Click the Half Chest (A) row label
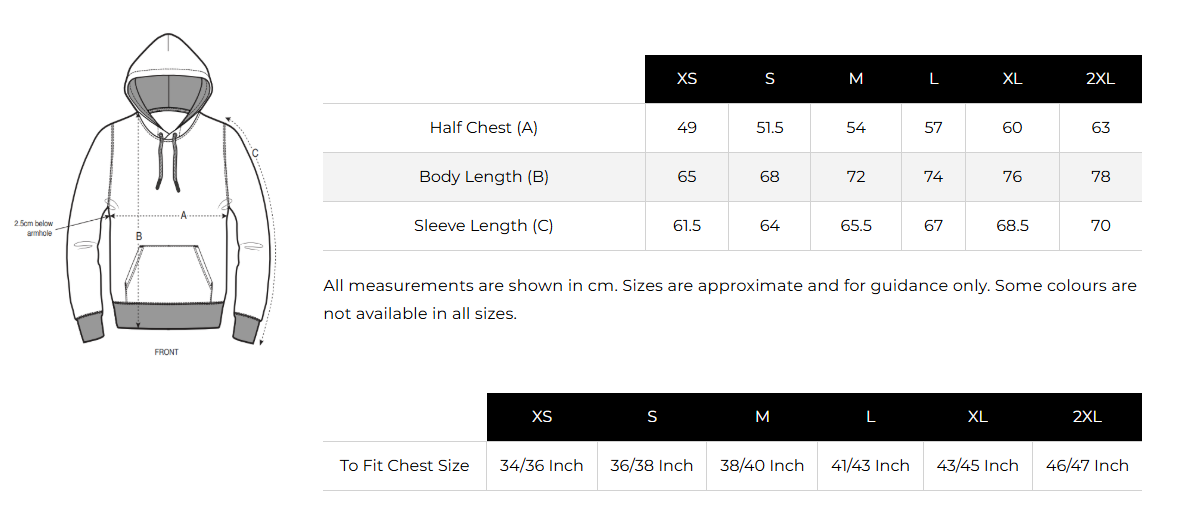 coord(484,128)
